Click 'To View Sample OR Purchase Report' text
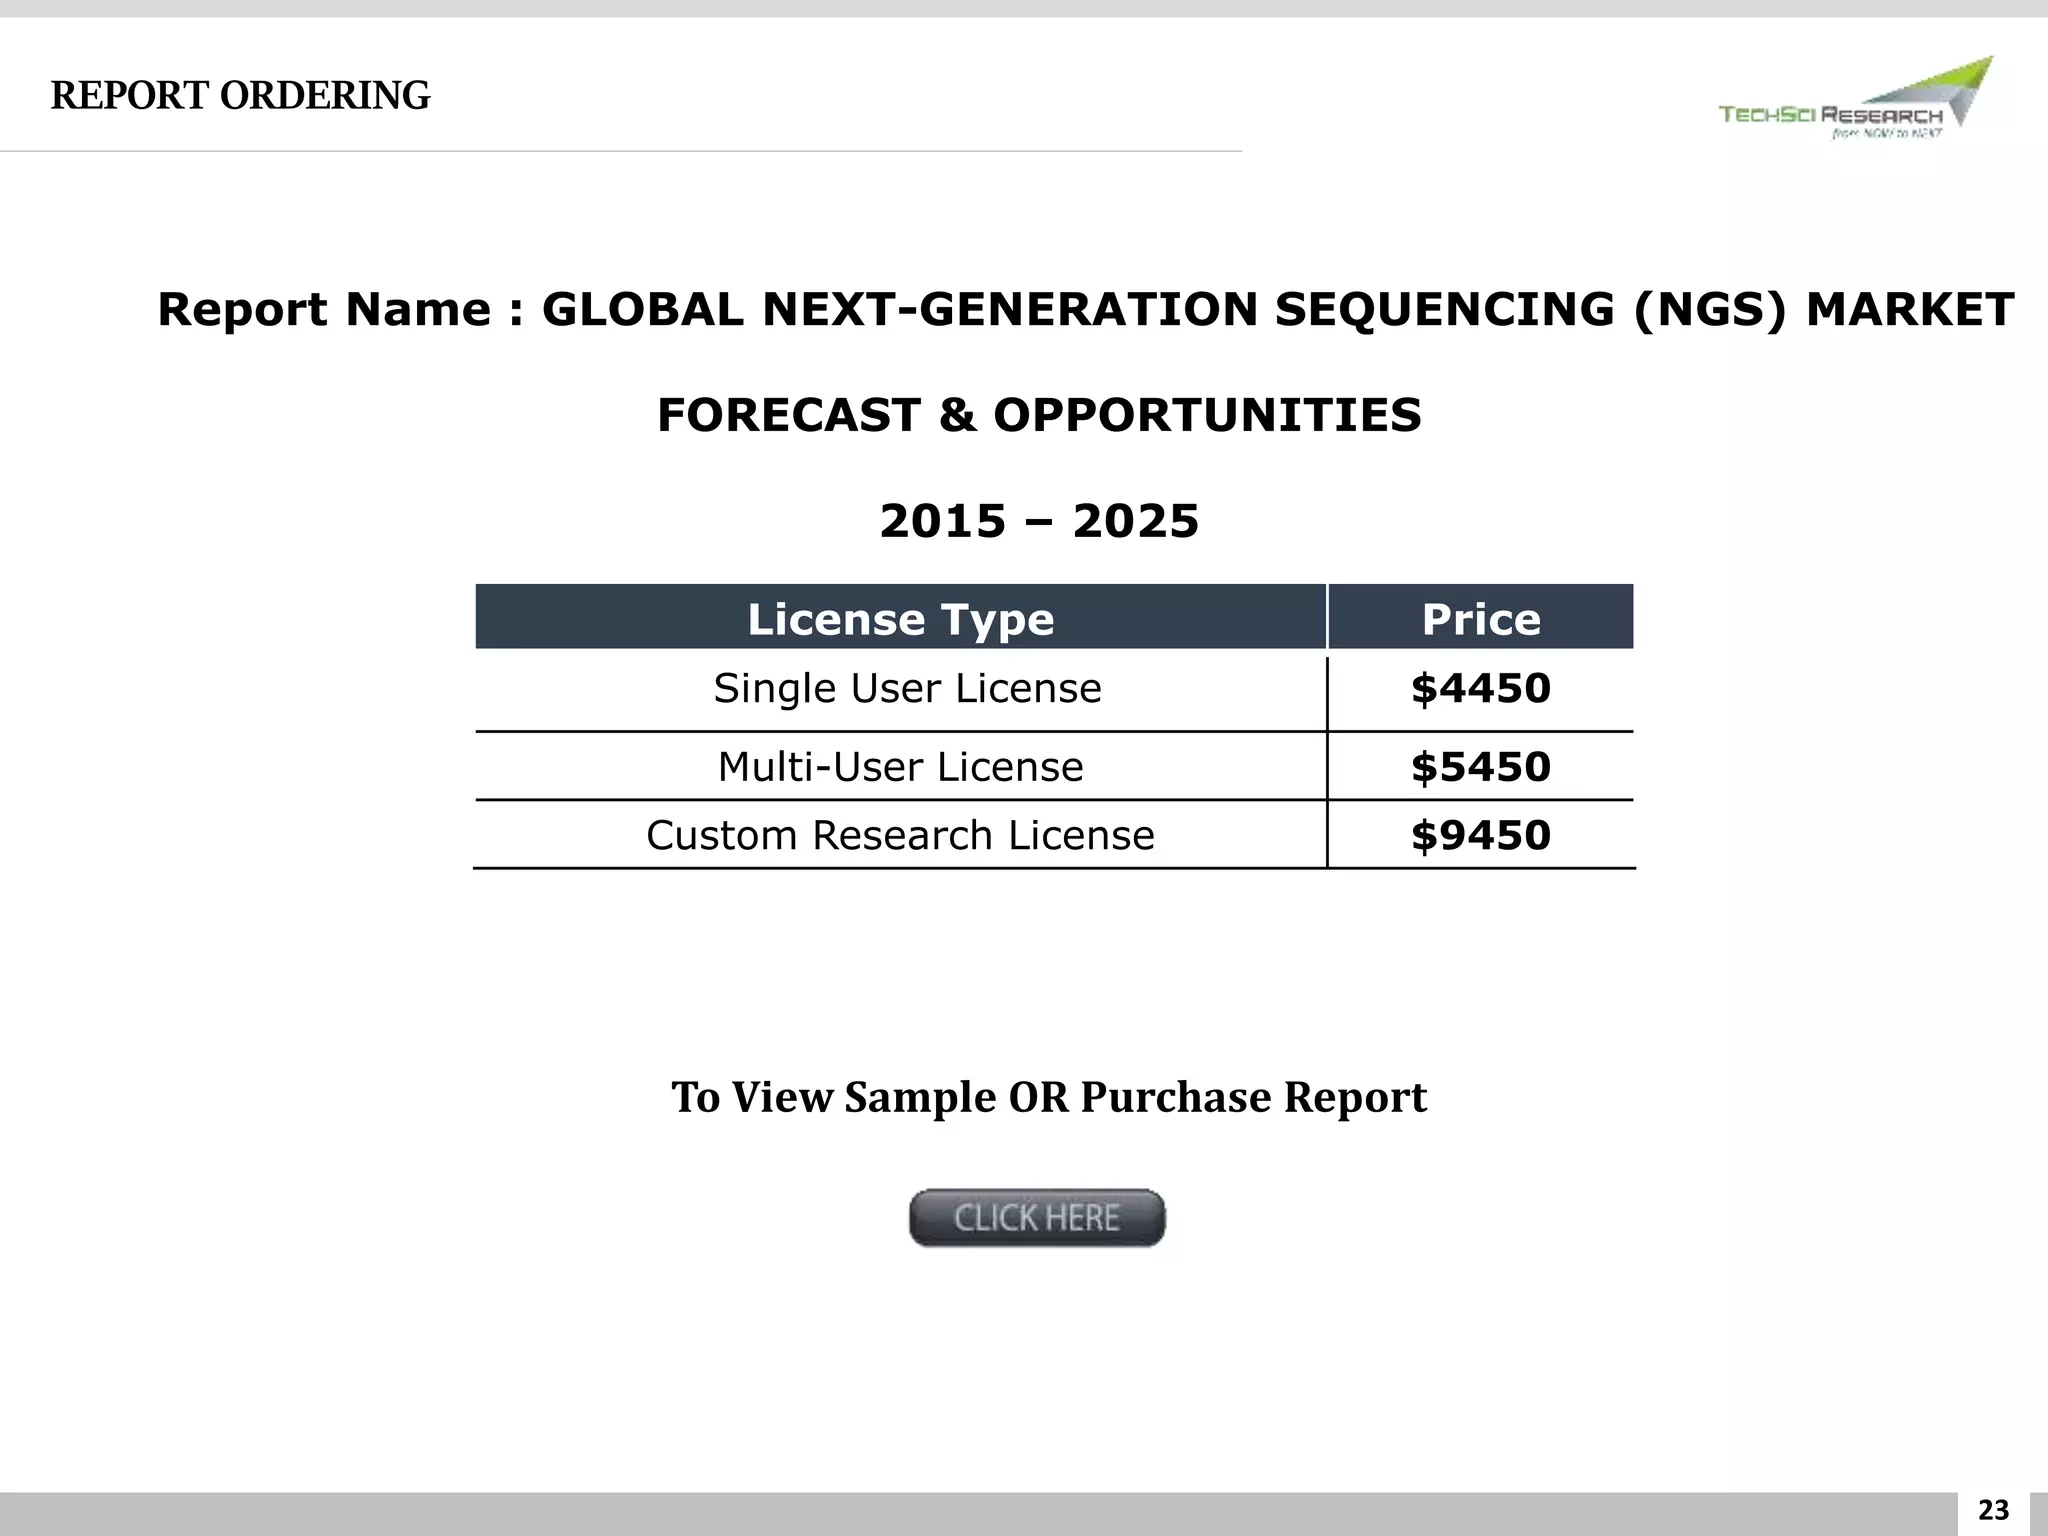 (x=1049, y=1097)
